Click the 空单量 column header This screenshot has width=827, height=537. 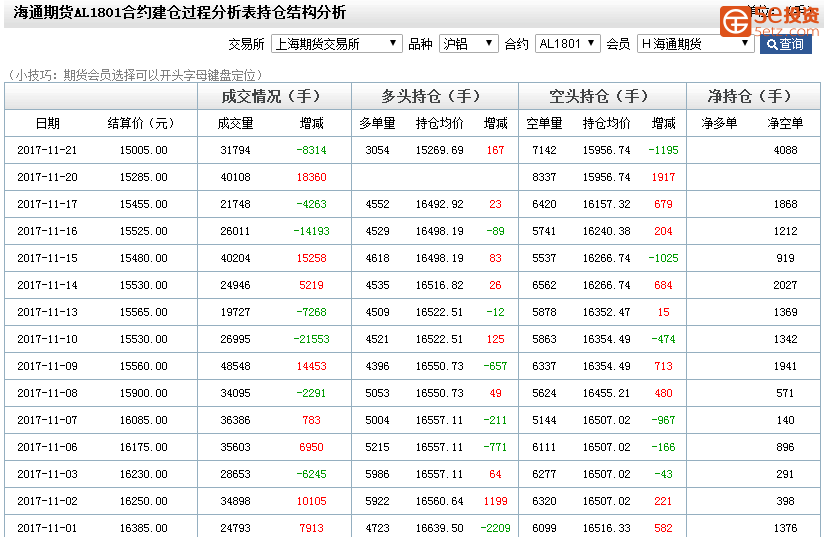[544, 123]
